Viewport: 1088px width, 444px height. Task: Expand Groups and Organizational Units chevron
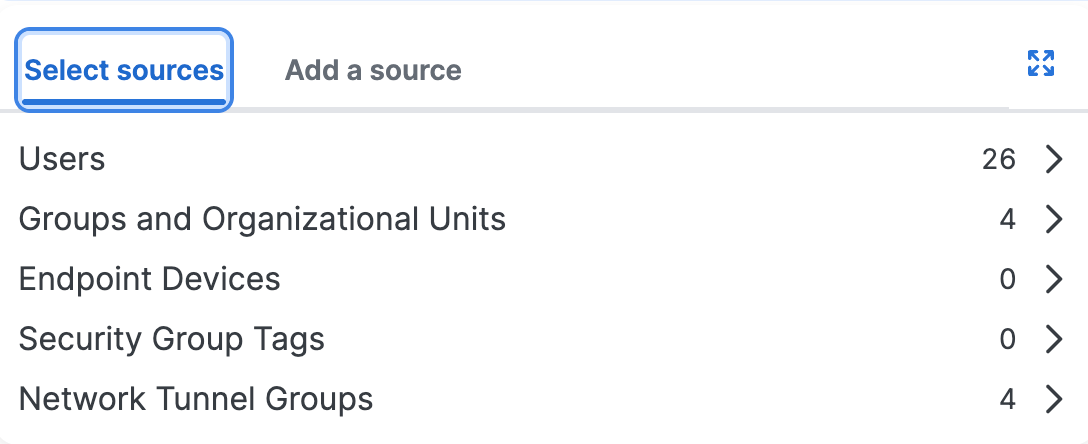[1053, 219]
